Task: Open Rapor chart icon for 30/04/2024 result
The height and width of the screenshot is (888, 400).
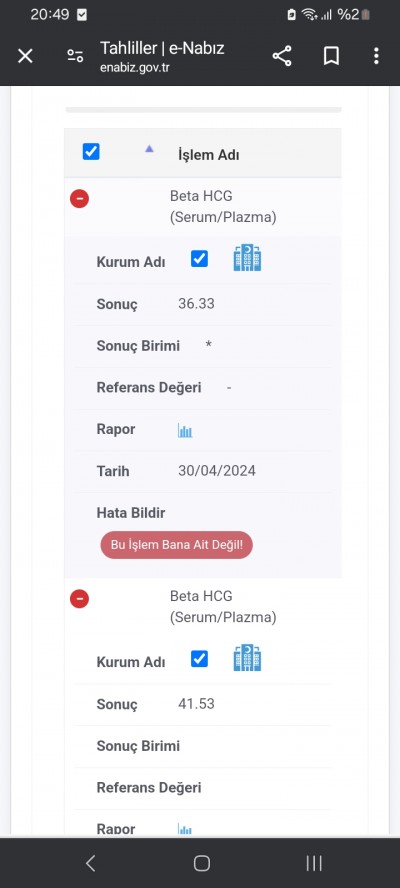Action: tap(185, 430)
